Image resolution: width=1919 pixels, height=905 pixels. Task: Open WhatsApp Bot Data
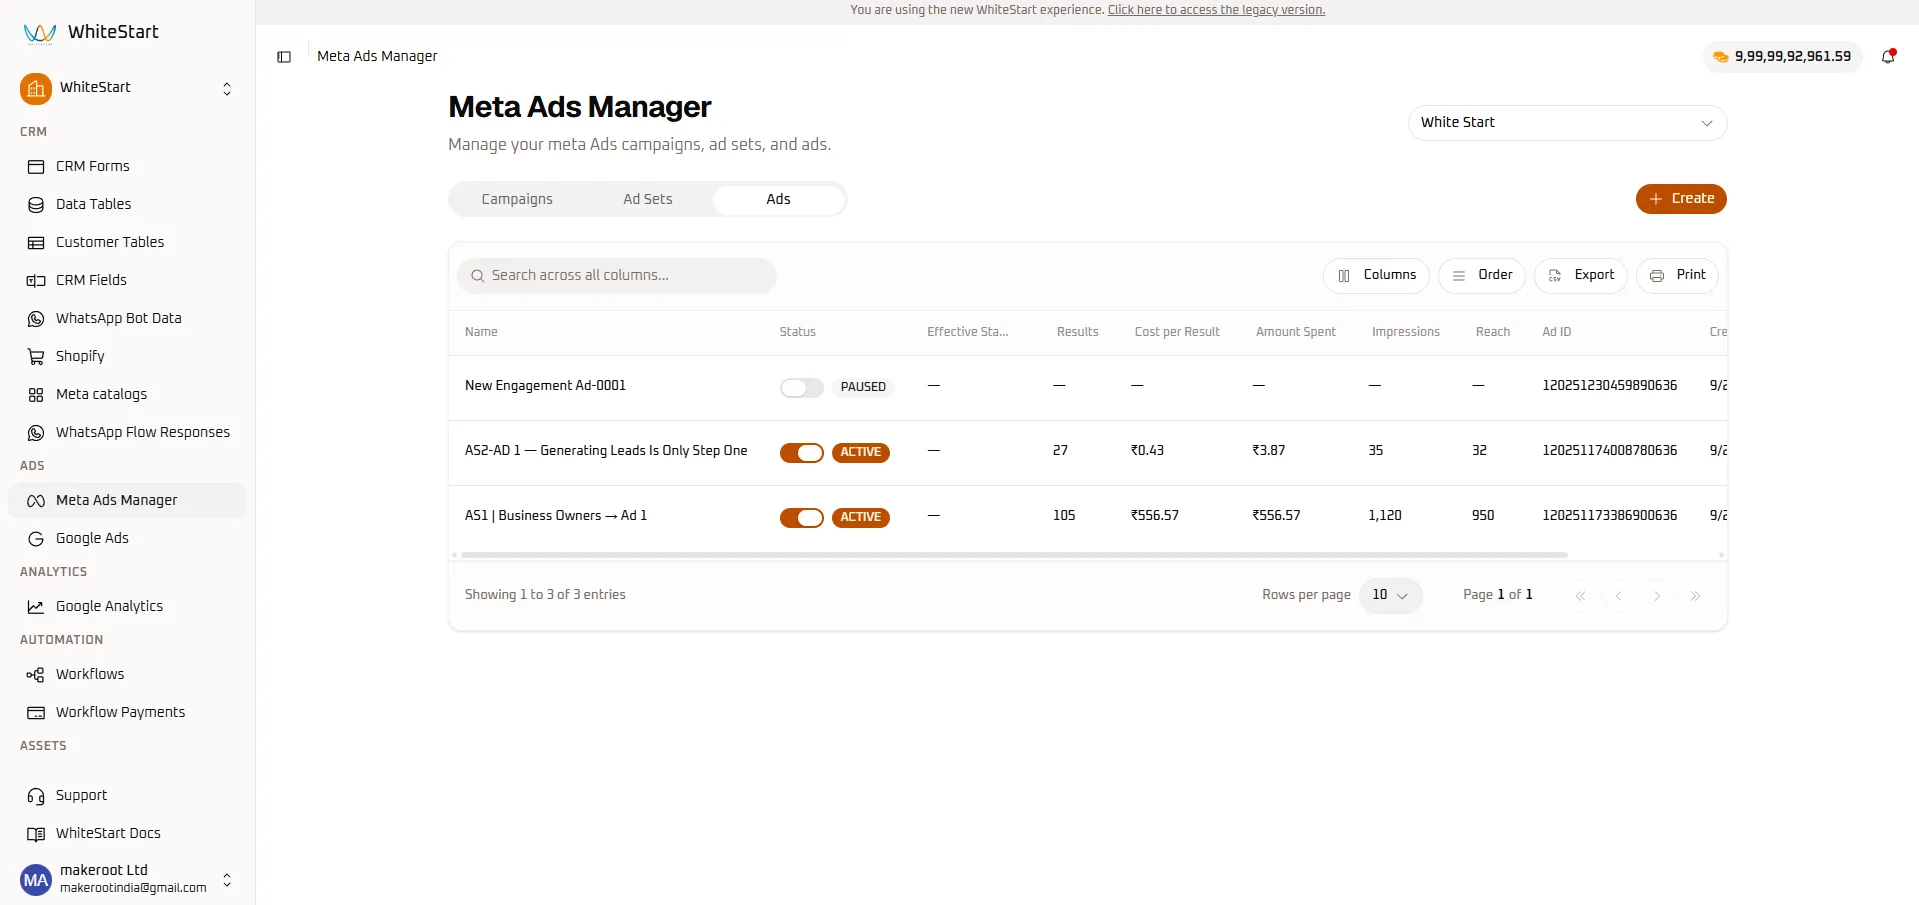pos(128,318)
